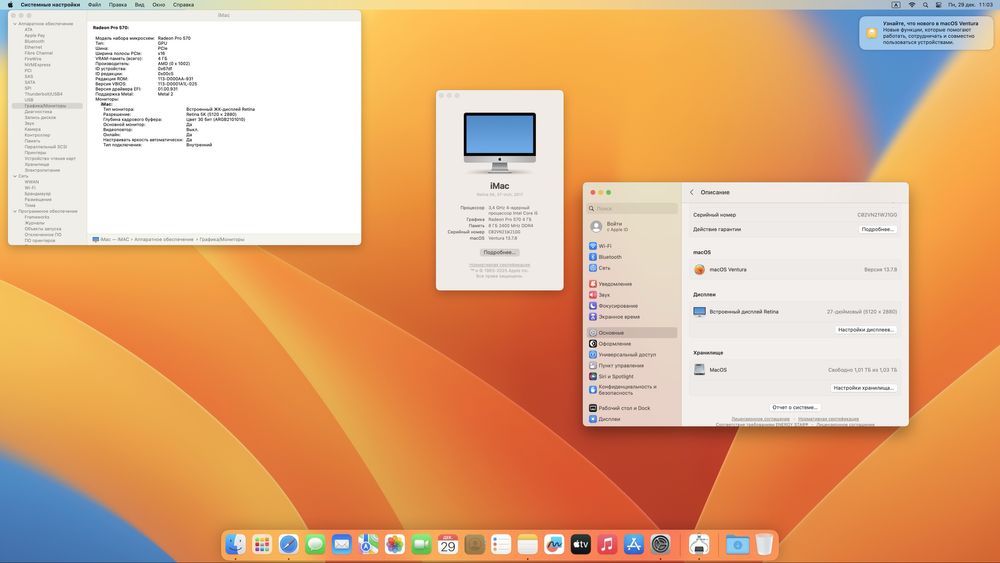Open Дисплеи in Settings sidebar
This screenshot has width=1000, height=563.
[x=632, y=419]
